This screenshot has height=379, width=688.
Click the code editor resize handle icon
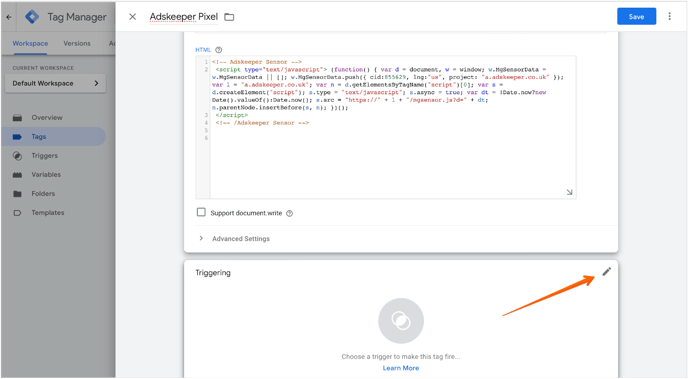tap(569, 192)
